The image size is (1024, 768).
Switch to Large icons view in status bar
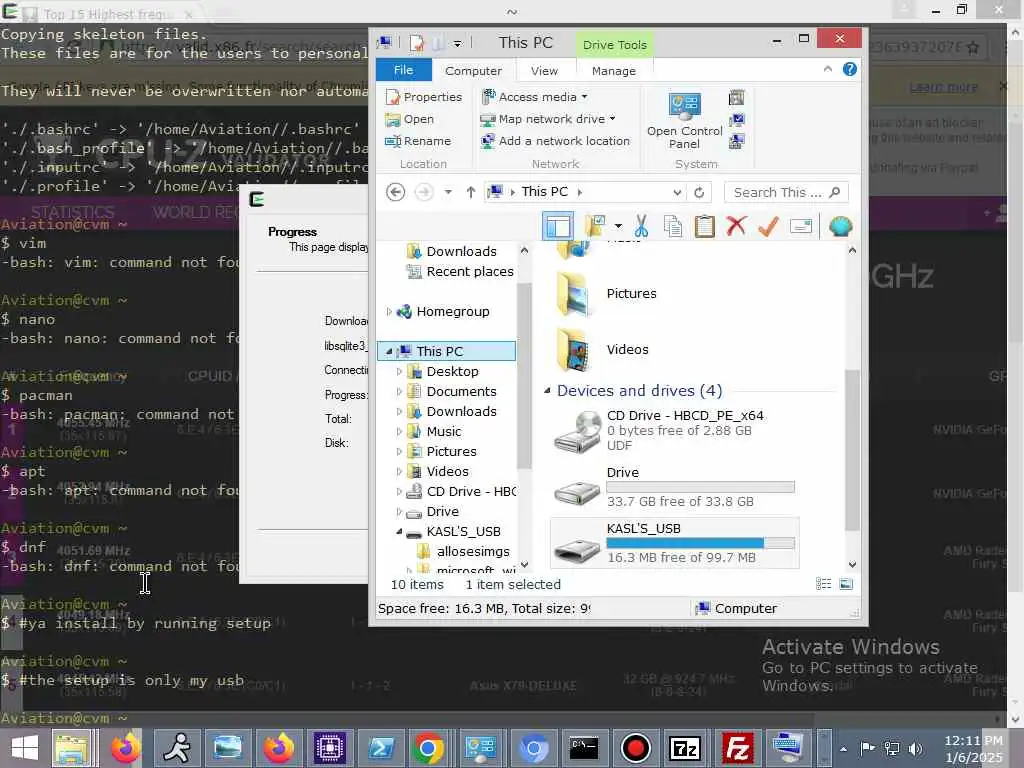pyautogui.click(x=846, y=584)
